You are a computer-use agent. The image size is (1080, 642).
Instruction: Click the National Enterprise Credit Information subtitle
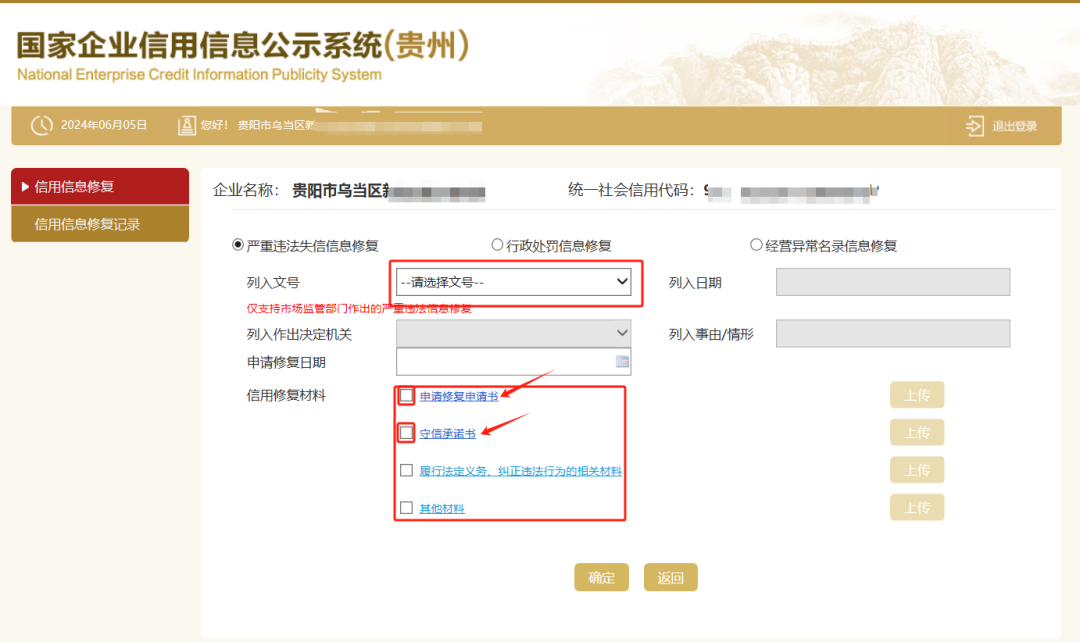[x=199, y=74]
